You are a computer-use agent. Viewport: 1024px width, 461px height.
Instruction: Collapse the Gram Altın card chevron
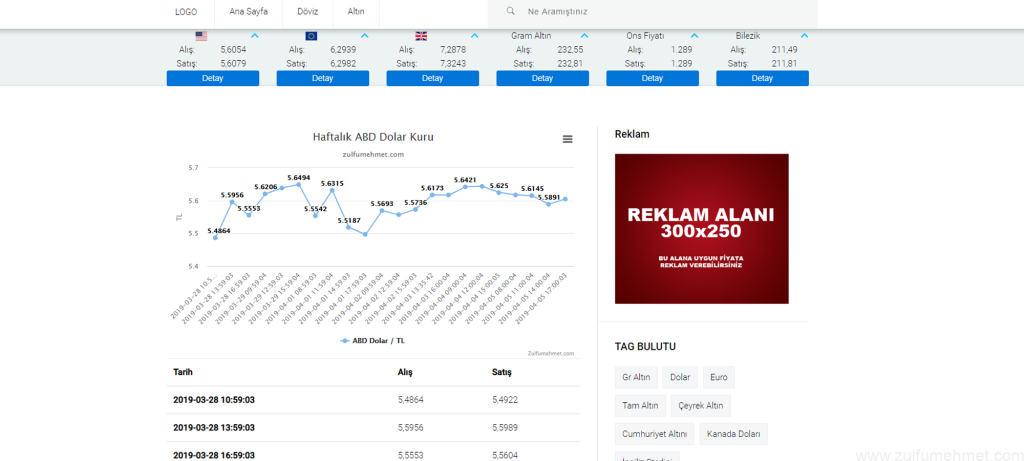(584, 36)
